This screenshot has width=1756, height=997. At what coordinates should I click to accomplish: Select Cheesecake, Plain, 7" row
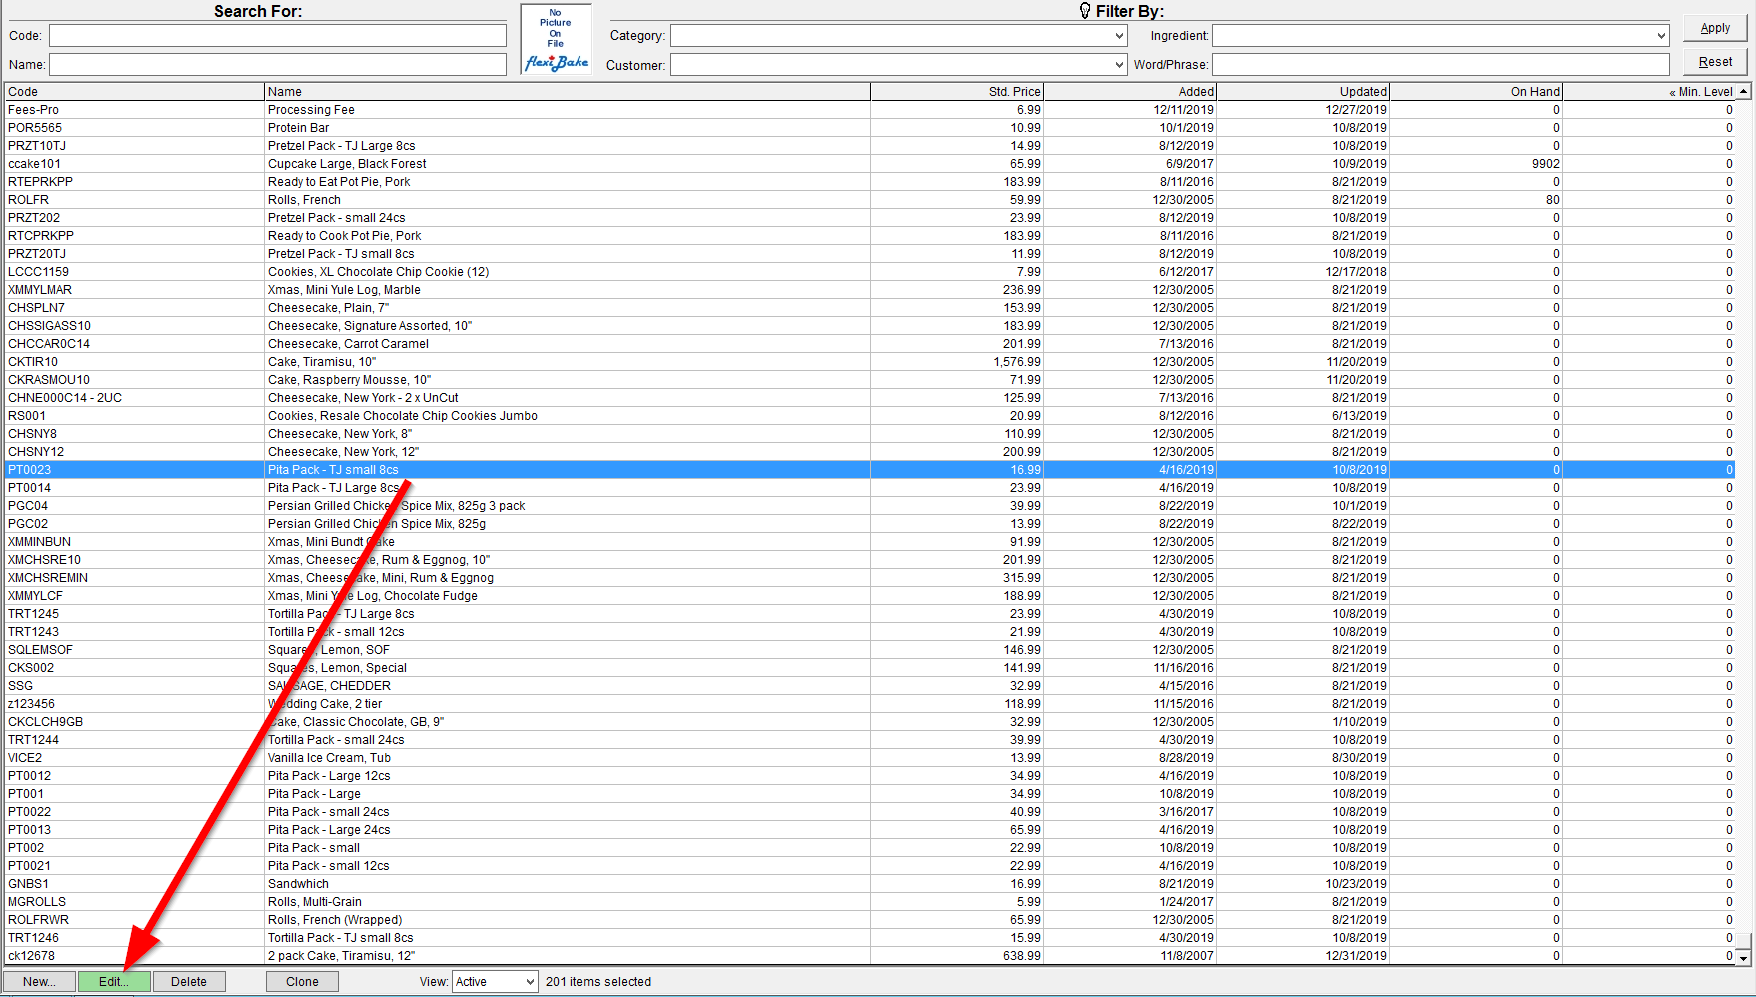pos(869,308)
